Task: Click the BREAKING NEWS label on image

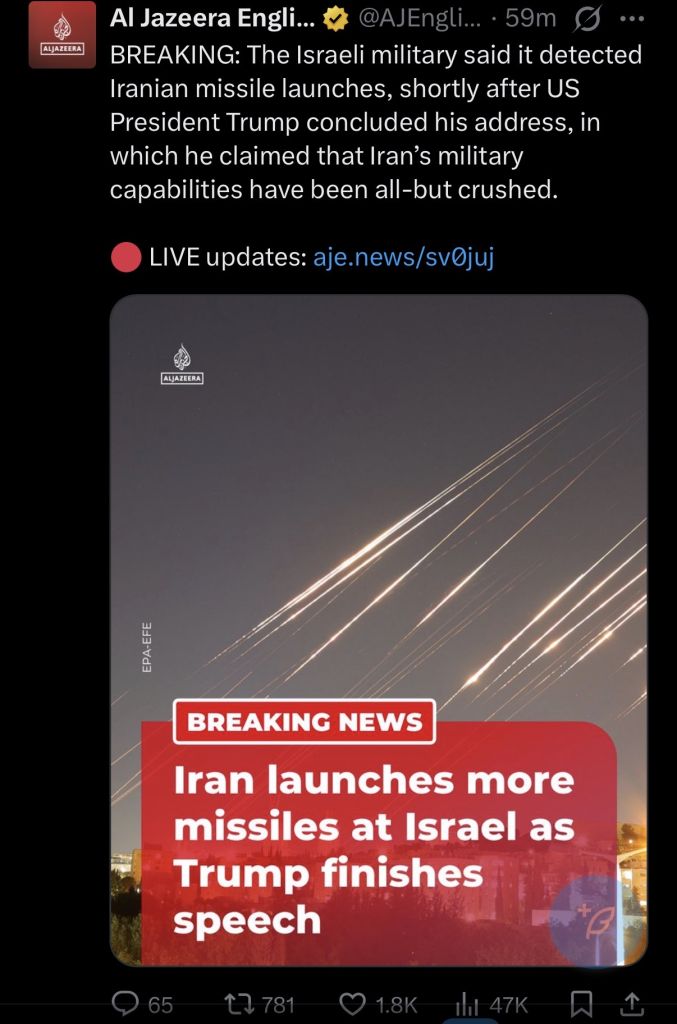Action: tap(304, 722)
